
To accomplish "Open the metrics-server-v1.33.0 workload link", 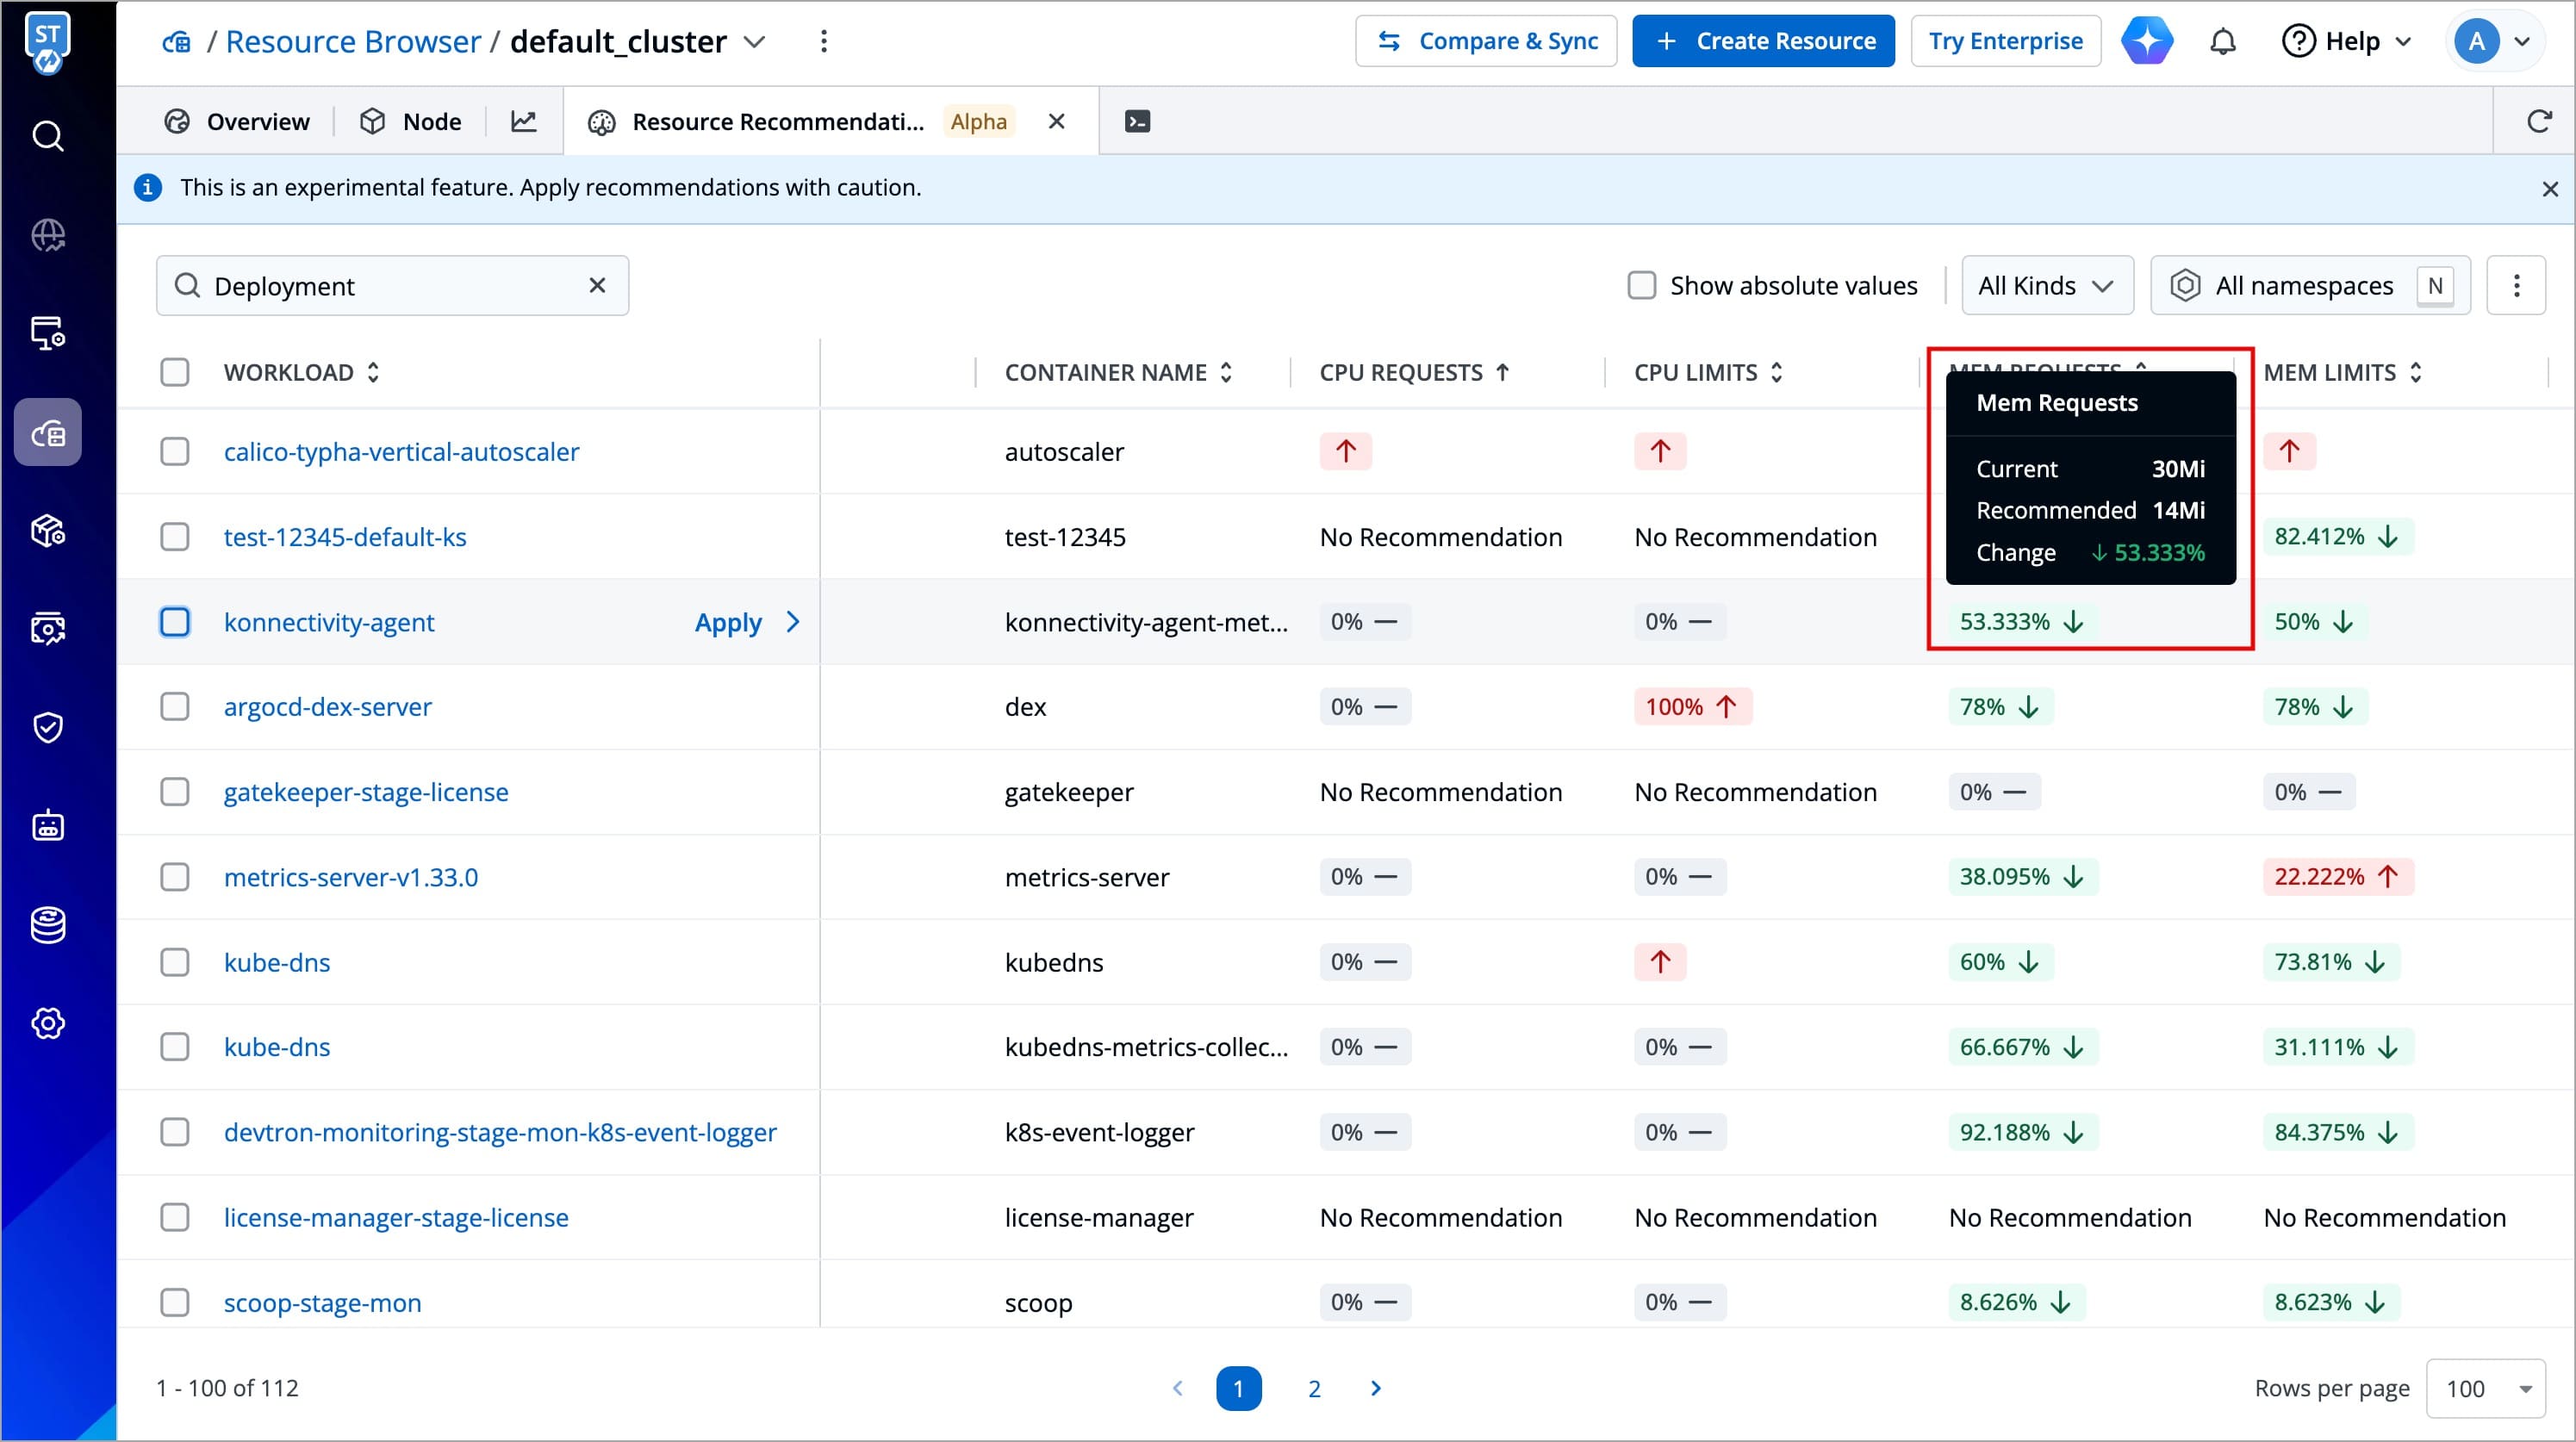I will 351,877.
